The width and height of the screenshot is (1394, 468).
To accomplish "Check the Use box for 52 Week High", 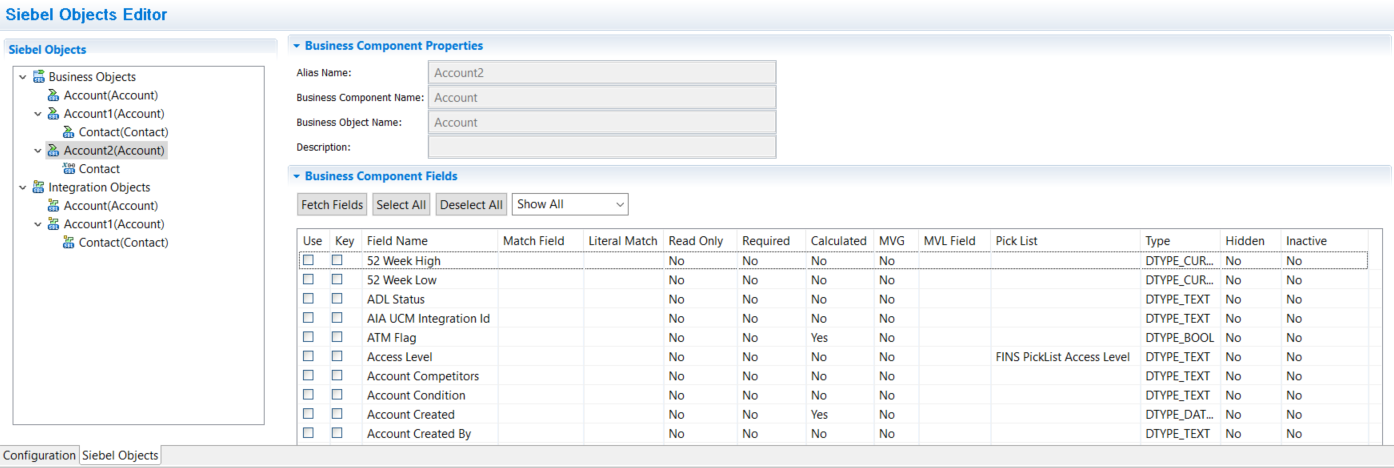I will coord(309,260).
